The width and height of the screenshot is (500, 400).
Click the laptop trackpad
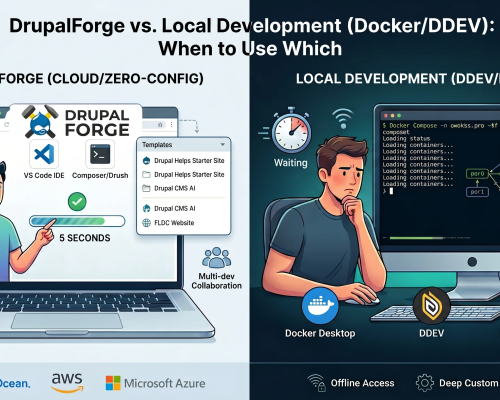pyautogui.click(x=68, y=321)
